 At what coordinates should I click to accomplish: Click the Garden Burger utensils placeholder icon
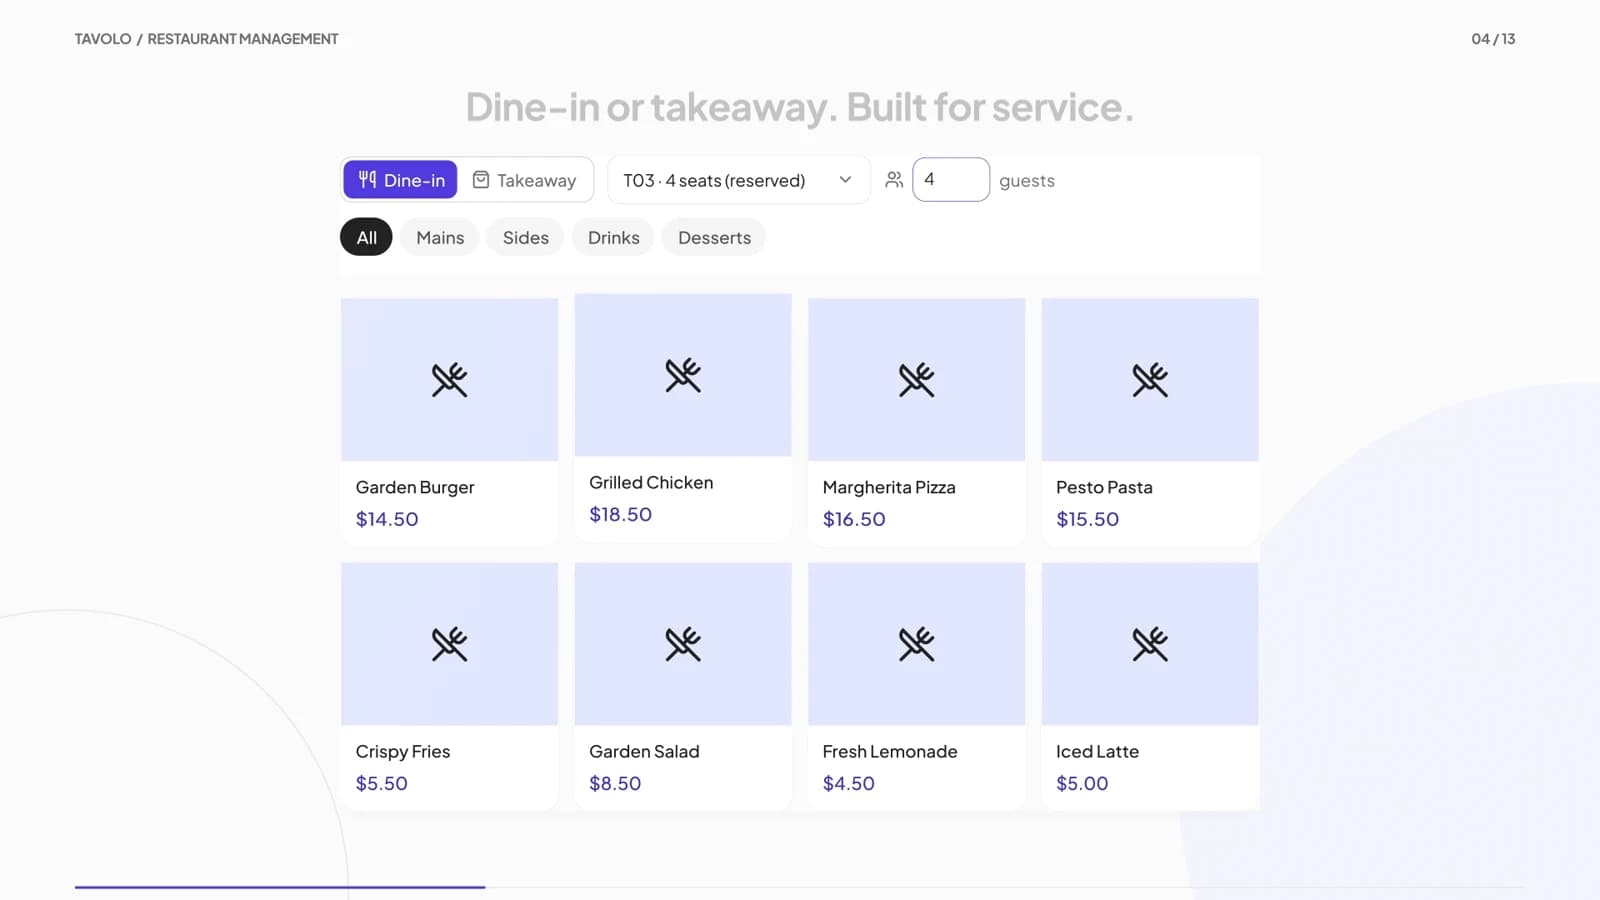pyautogui.click(x=449, y=380)
